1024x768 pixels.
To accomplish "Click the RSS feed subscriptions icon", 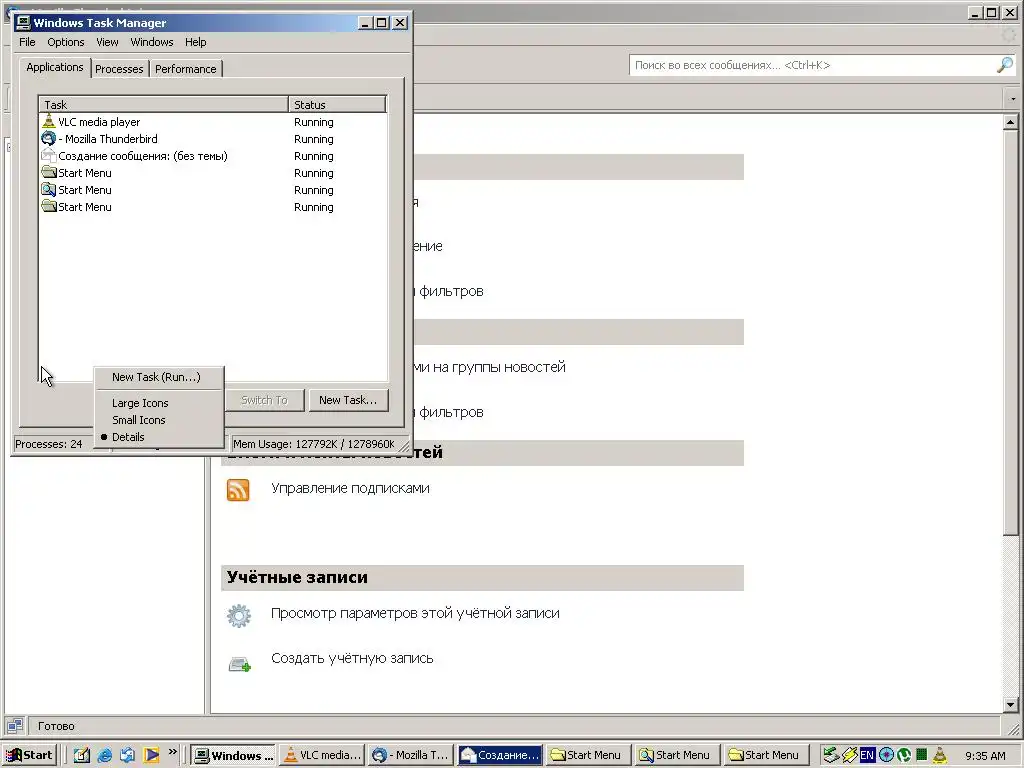I will 238,489.
